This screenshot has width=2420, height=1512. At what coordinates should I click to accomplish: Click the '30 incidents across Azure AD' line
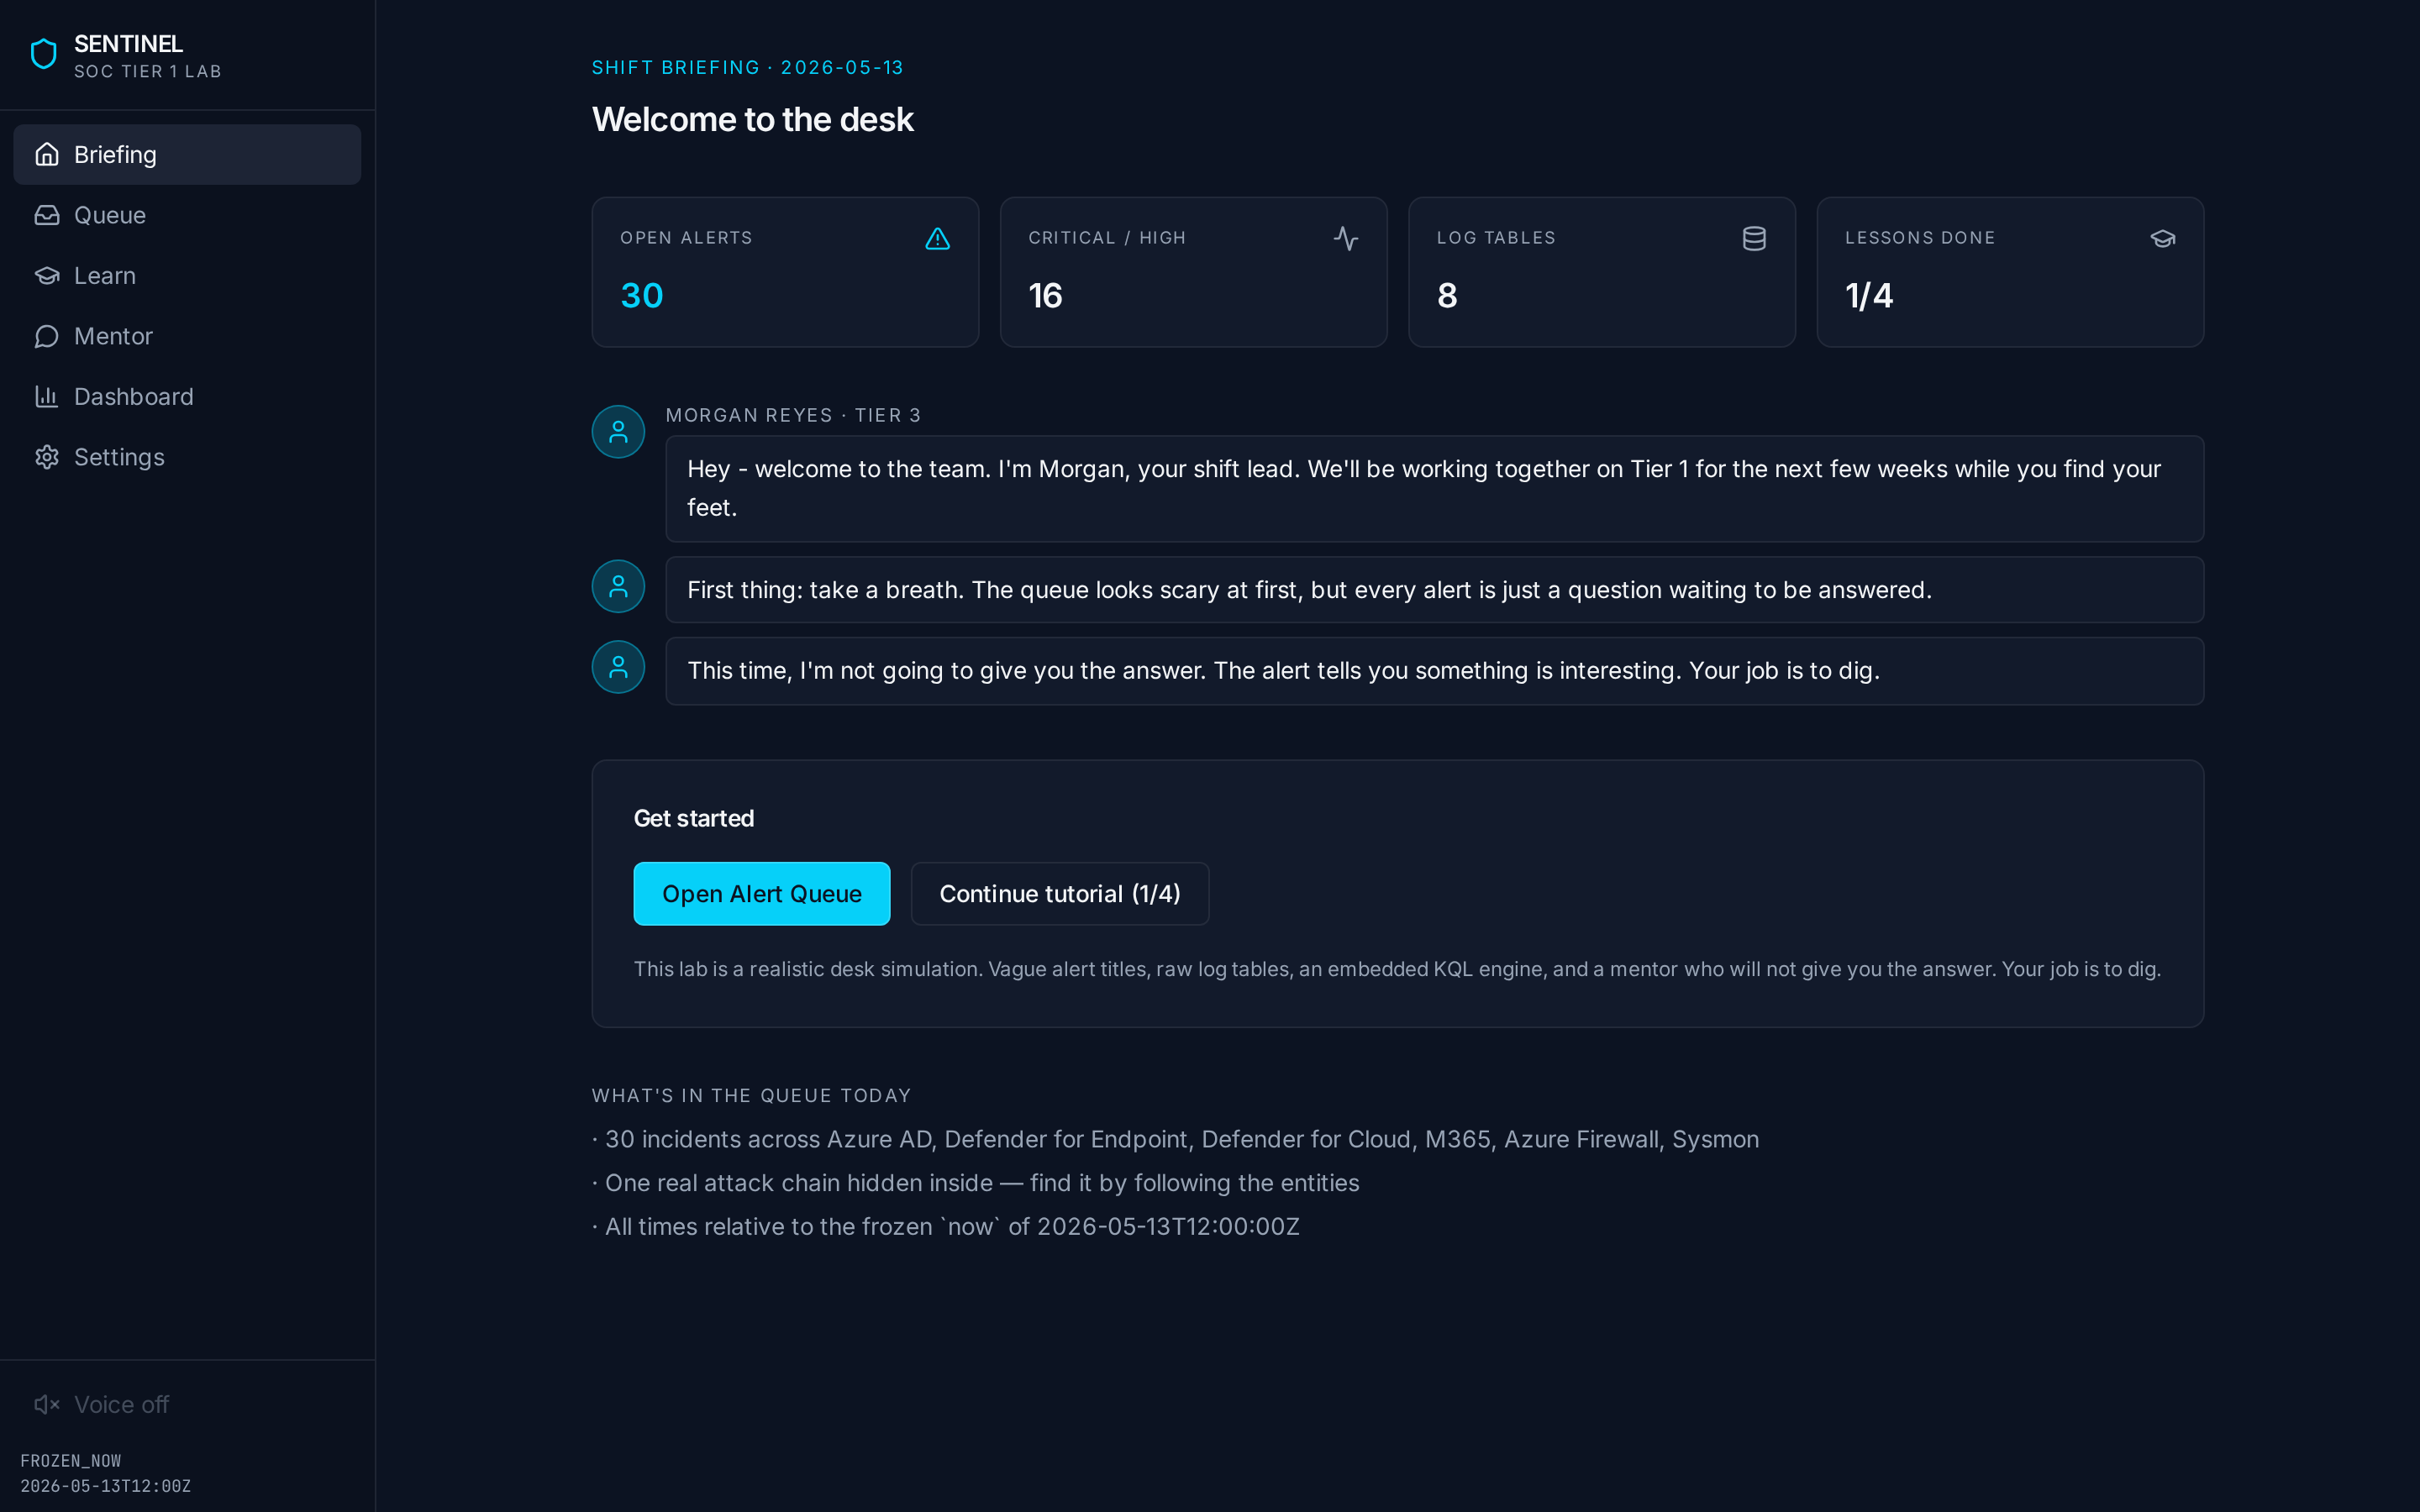click(1175, 1139)
